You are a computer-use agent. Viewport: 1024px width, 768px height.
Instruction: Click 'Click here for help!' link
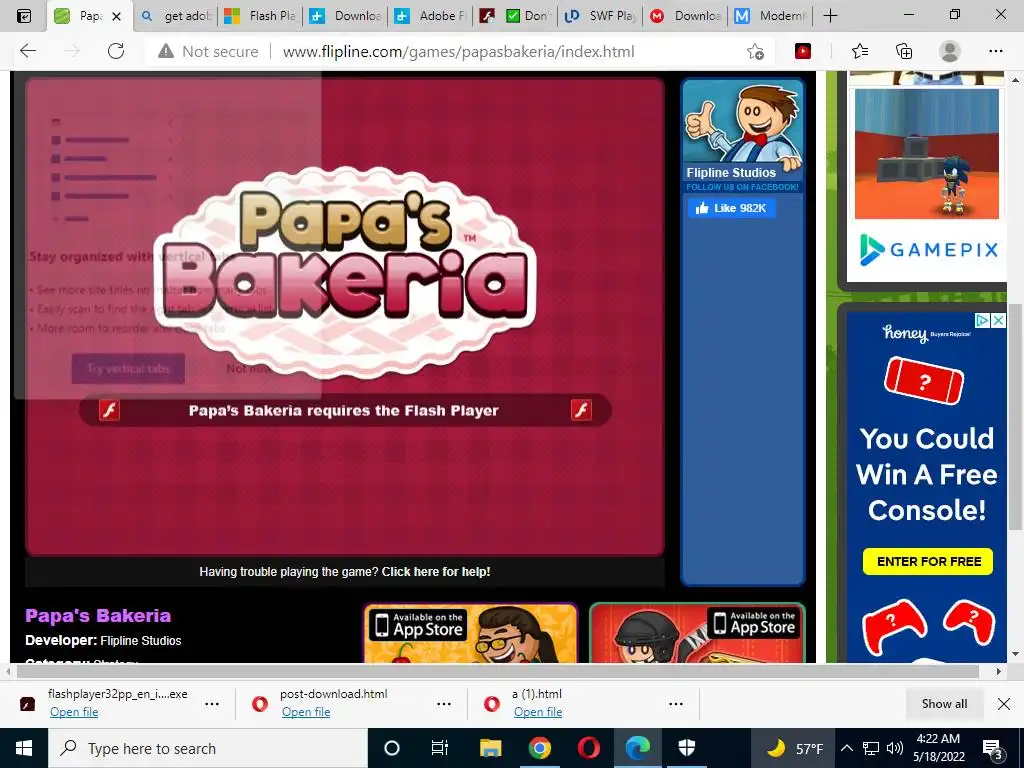pos(436,571)
